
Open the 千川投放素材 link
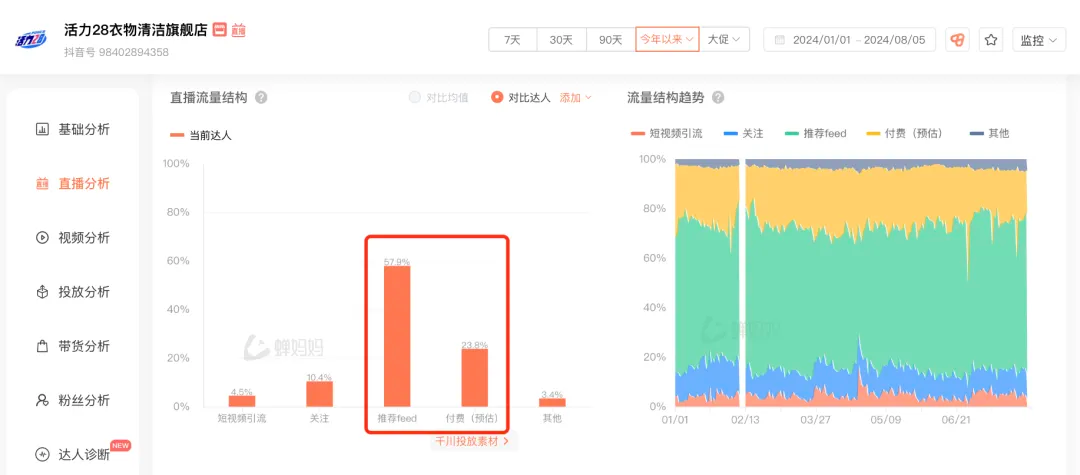click(x=471, y=441)
